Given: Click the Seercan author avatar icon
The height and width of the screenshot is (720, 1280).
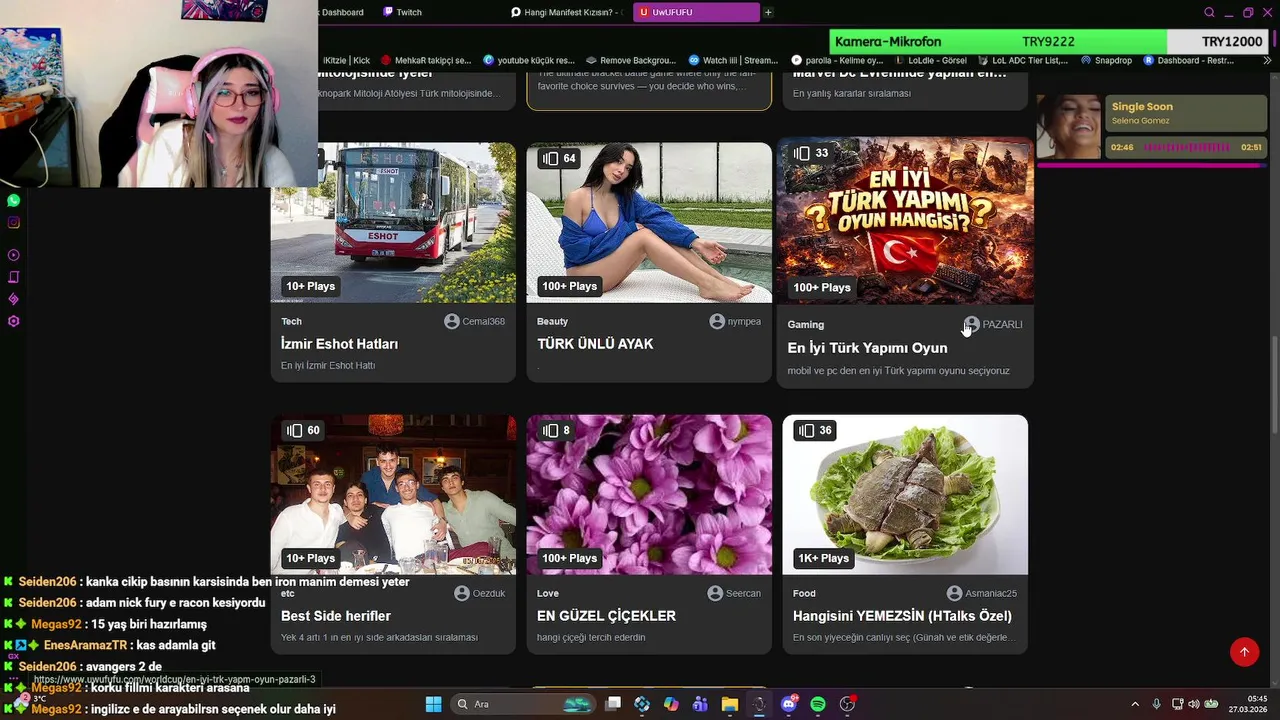Looking at the screenshot, I should click(715, 593).
